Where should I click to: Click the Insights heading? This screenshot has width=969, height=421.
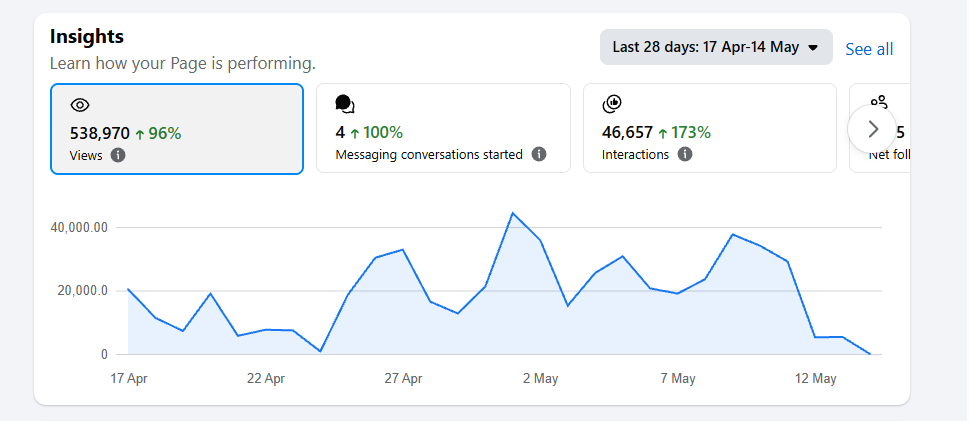pos(87,36)
